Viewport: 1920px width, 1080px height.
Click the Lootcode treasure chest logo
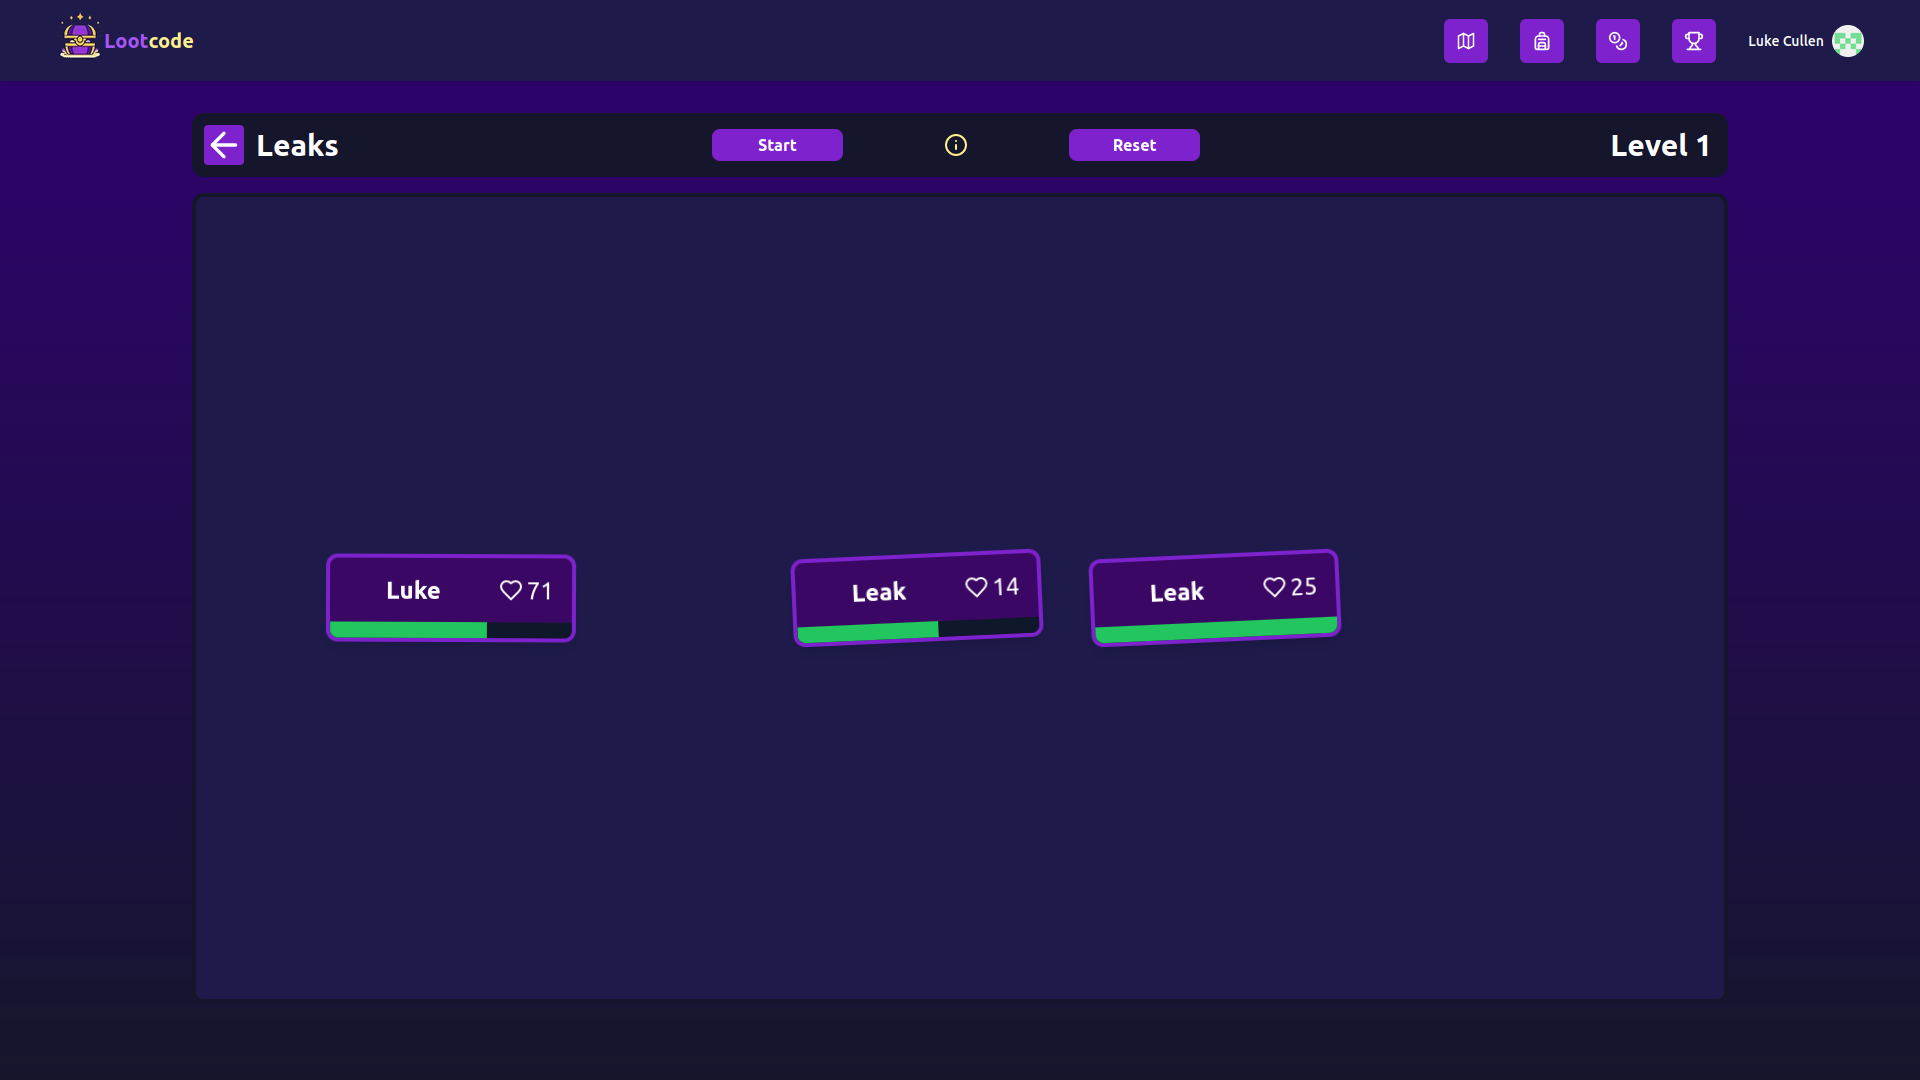coord(79,38)
